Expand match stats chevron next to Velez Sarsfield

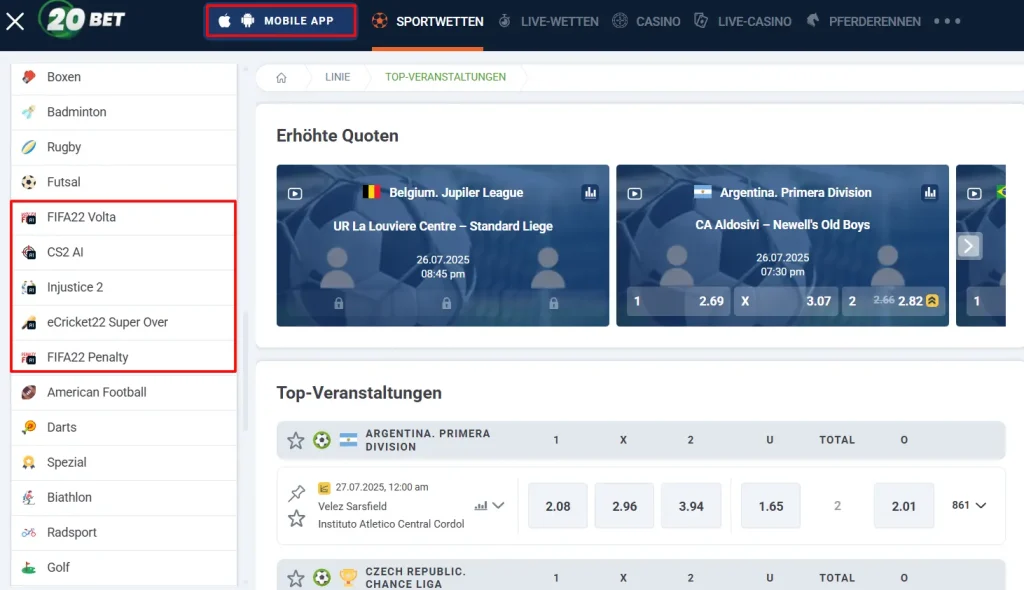(498, 506)
